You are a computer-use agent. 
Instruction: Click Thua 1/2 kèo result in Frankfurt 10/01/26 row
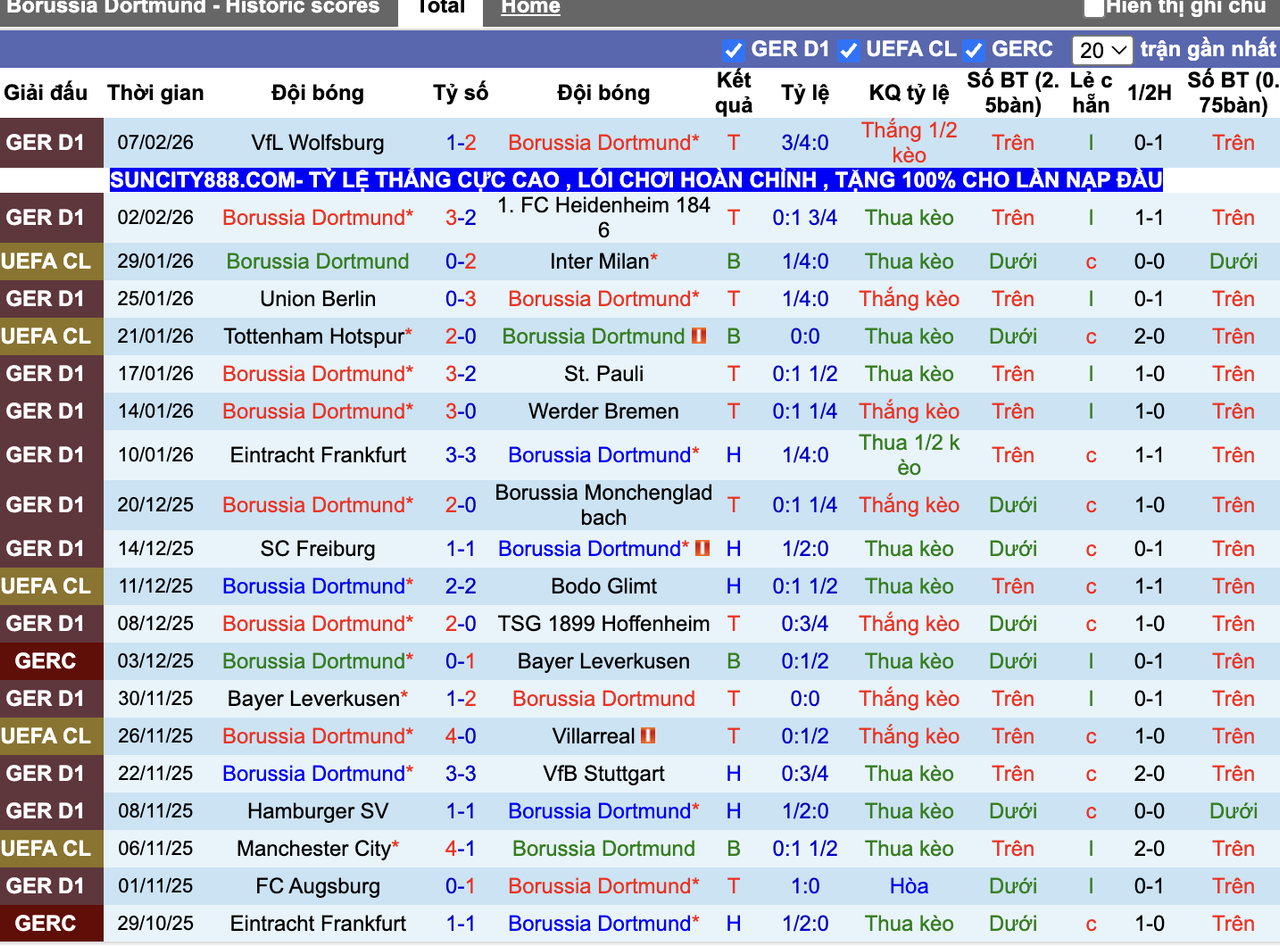[909, 455]
